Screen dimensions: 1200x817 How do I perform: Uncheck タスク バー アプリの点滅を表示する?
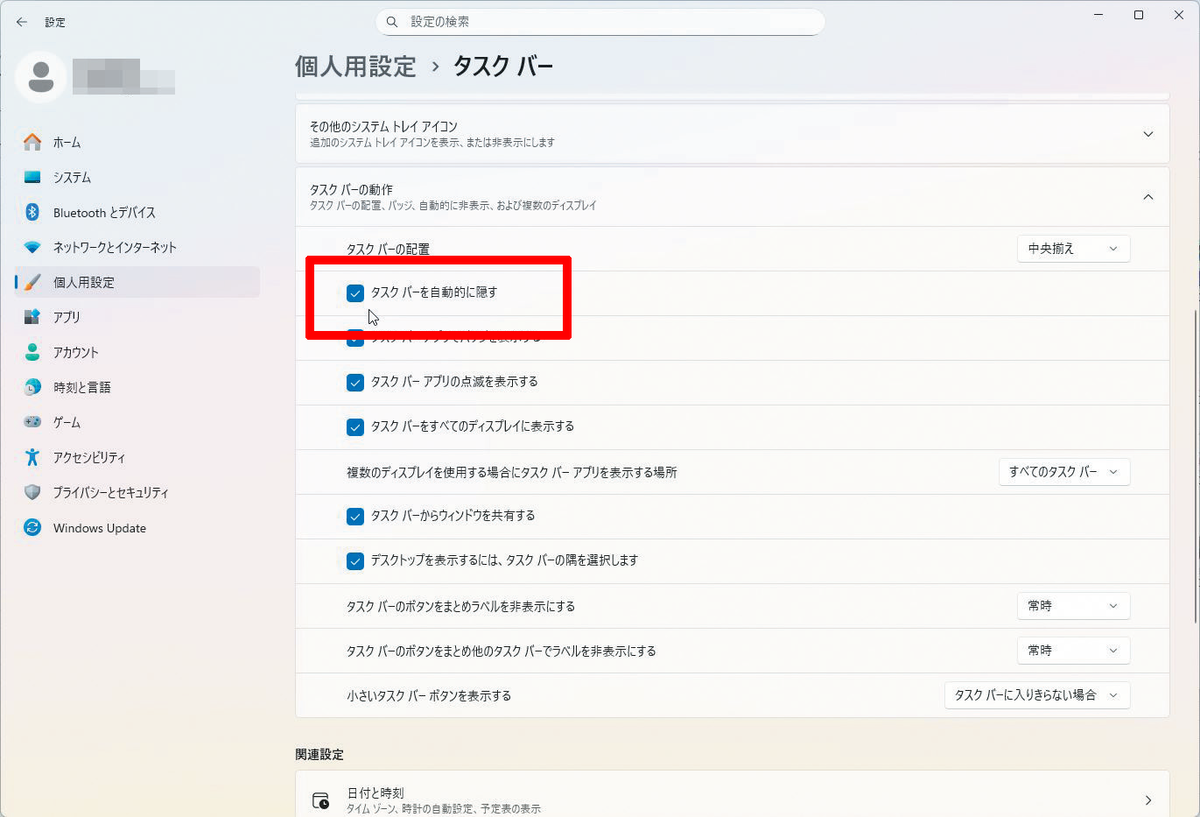point(355,382)
